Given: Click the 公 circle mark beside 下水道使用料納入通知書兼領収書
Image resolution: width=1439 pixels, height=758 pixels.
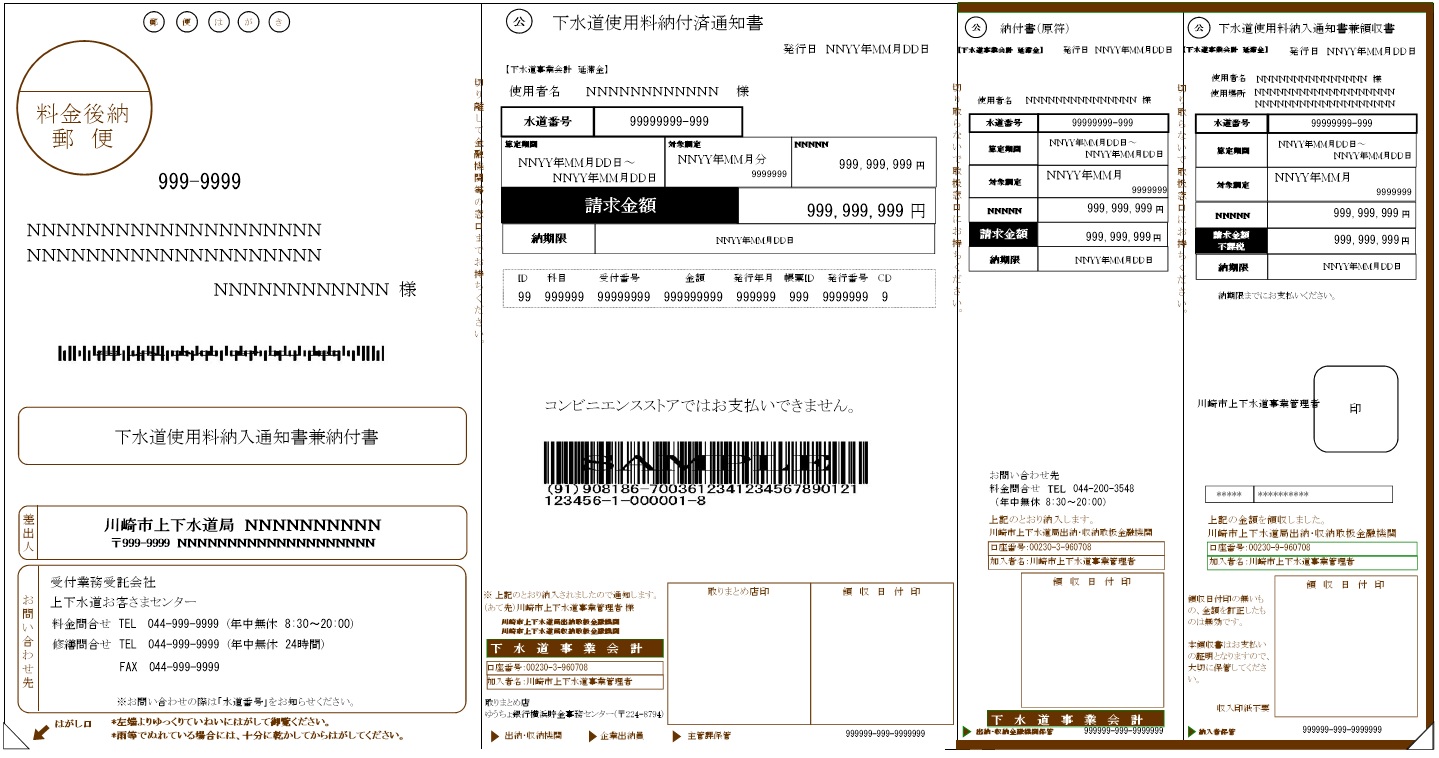Looking at the screenshot, I should click(x=1200, y=29).
